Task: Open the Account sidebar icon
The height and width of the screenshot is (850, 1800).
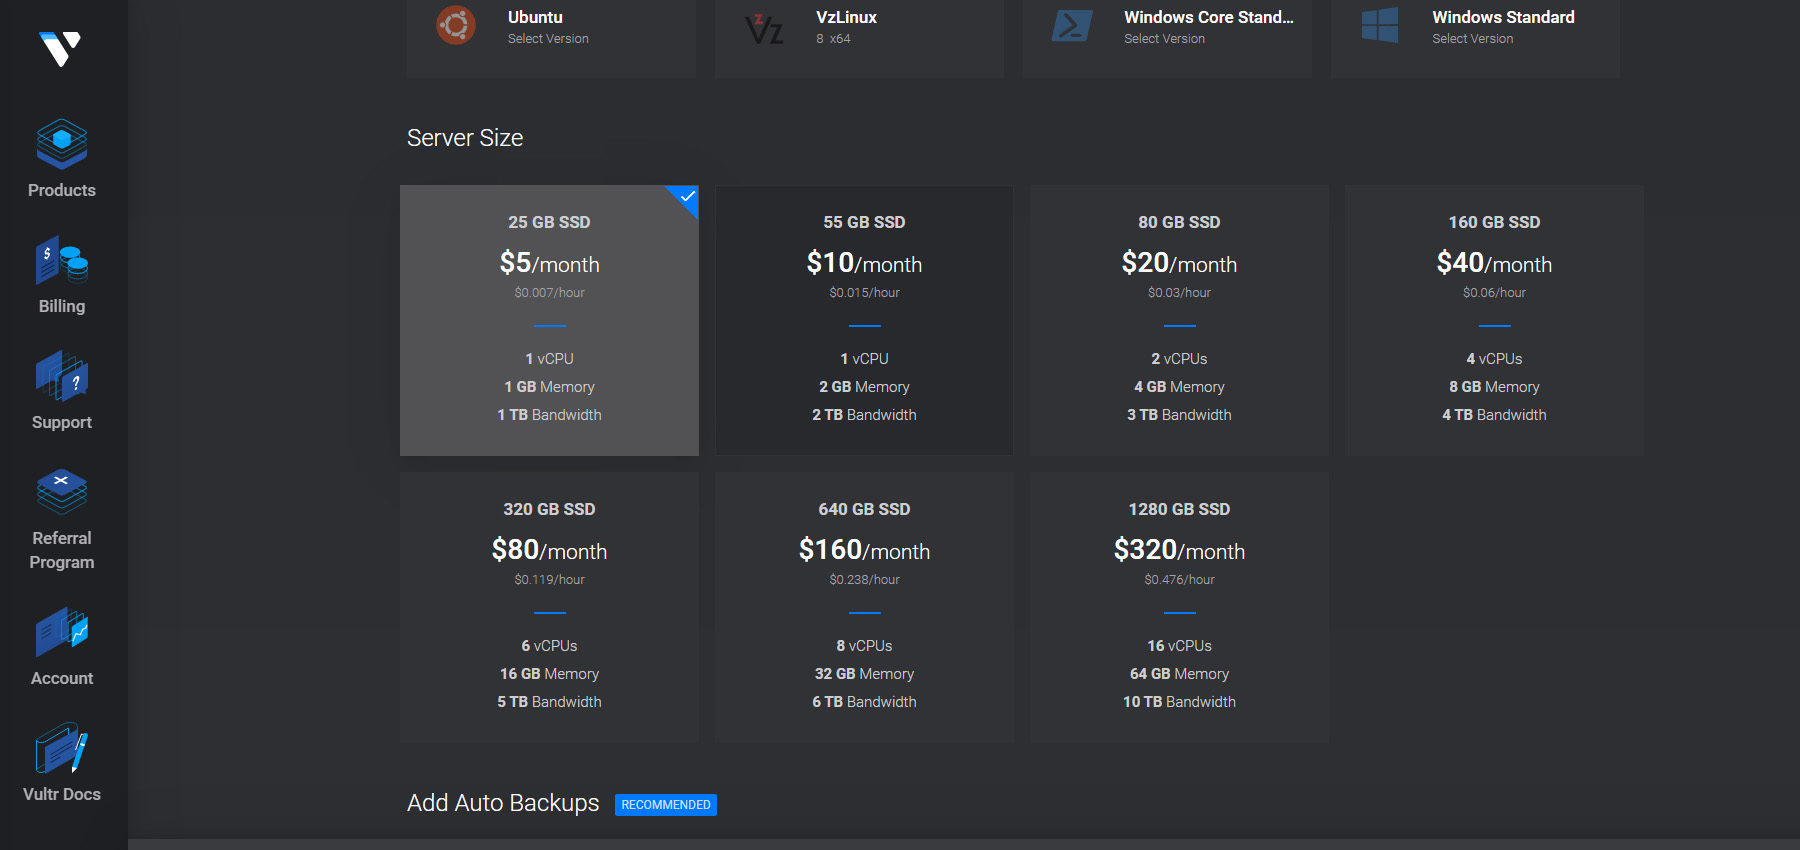Action: [62, 632]
